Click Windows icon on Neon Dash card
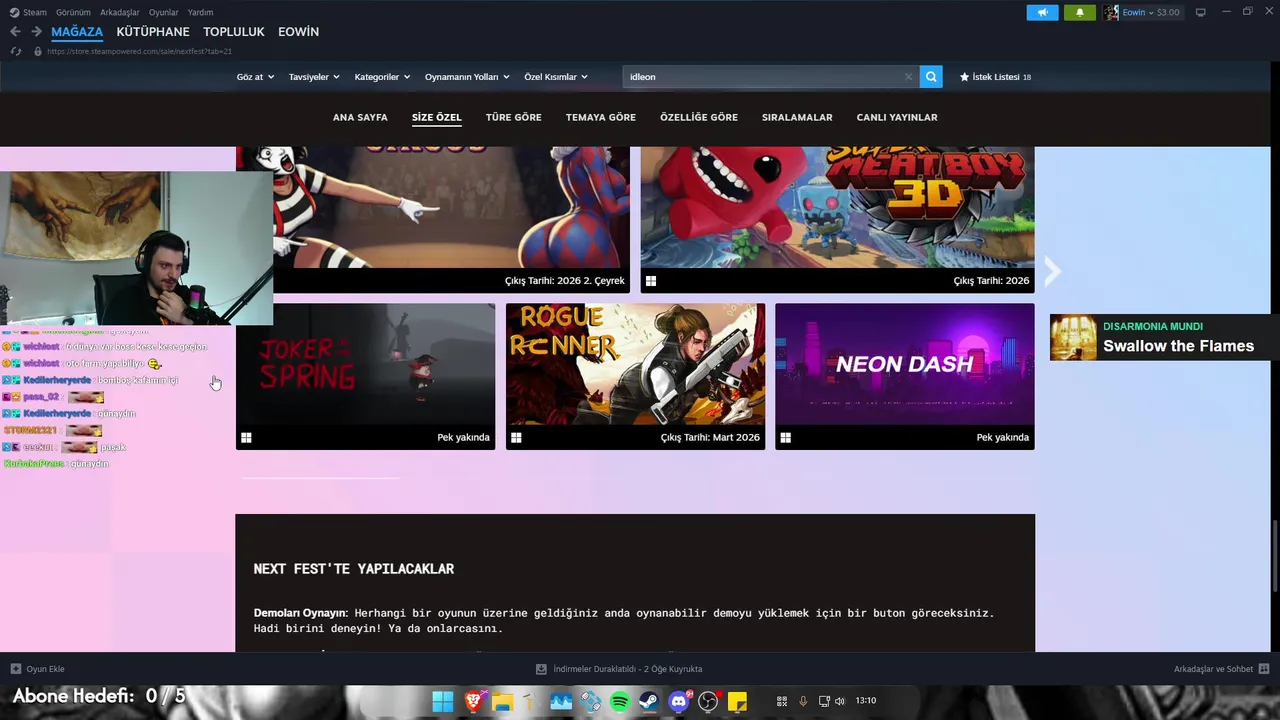 click(786, 437)
